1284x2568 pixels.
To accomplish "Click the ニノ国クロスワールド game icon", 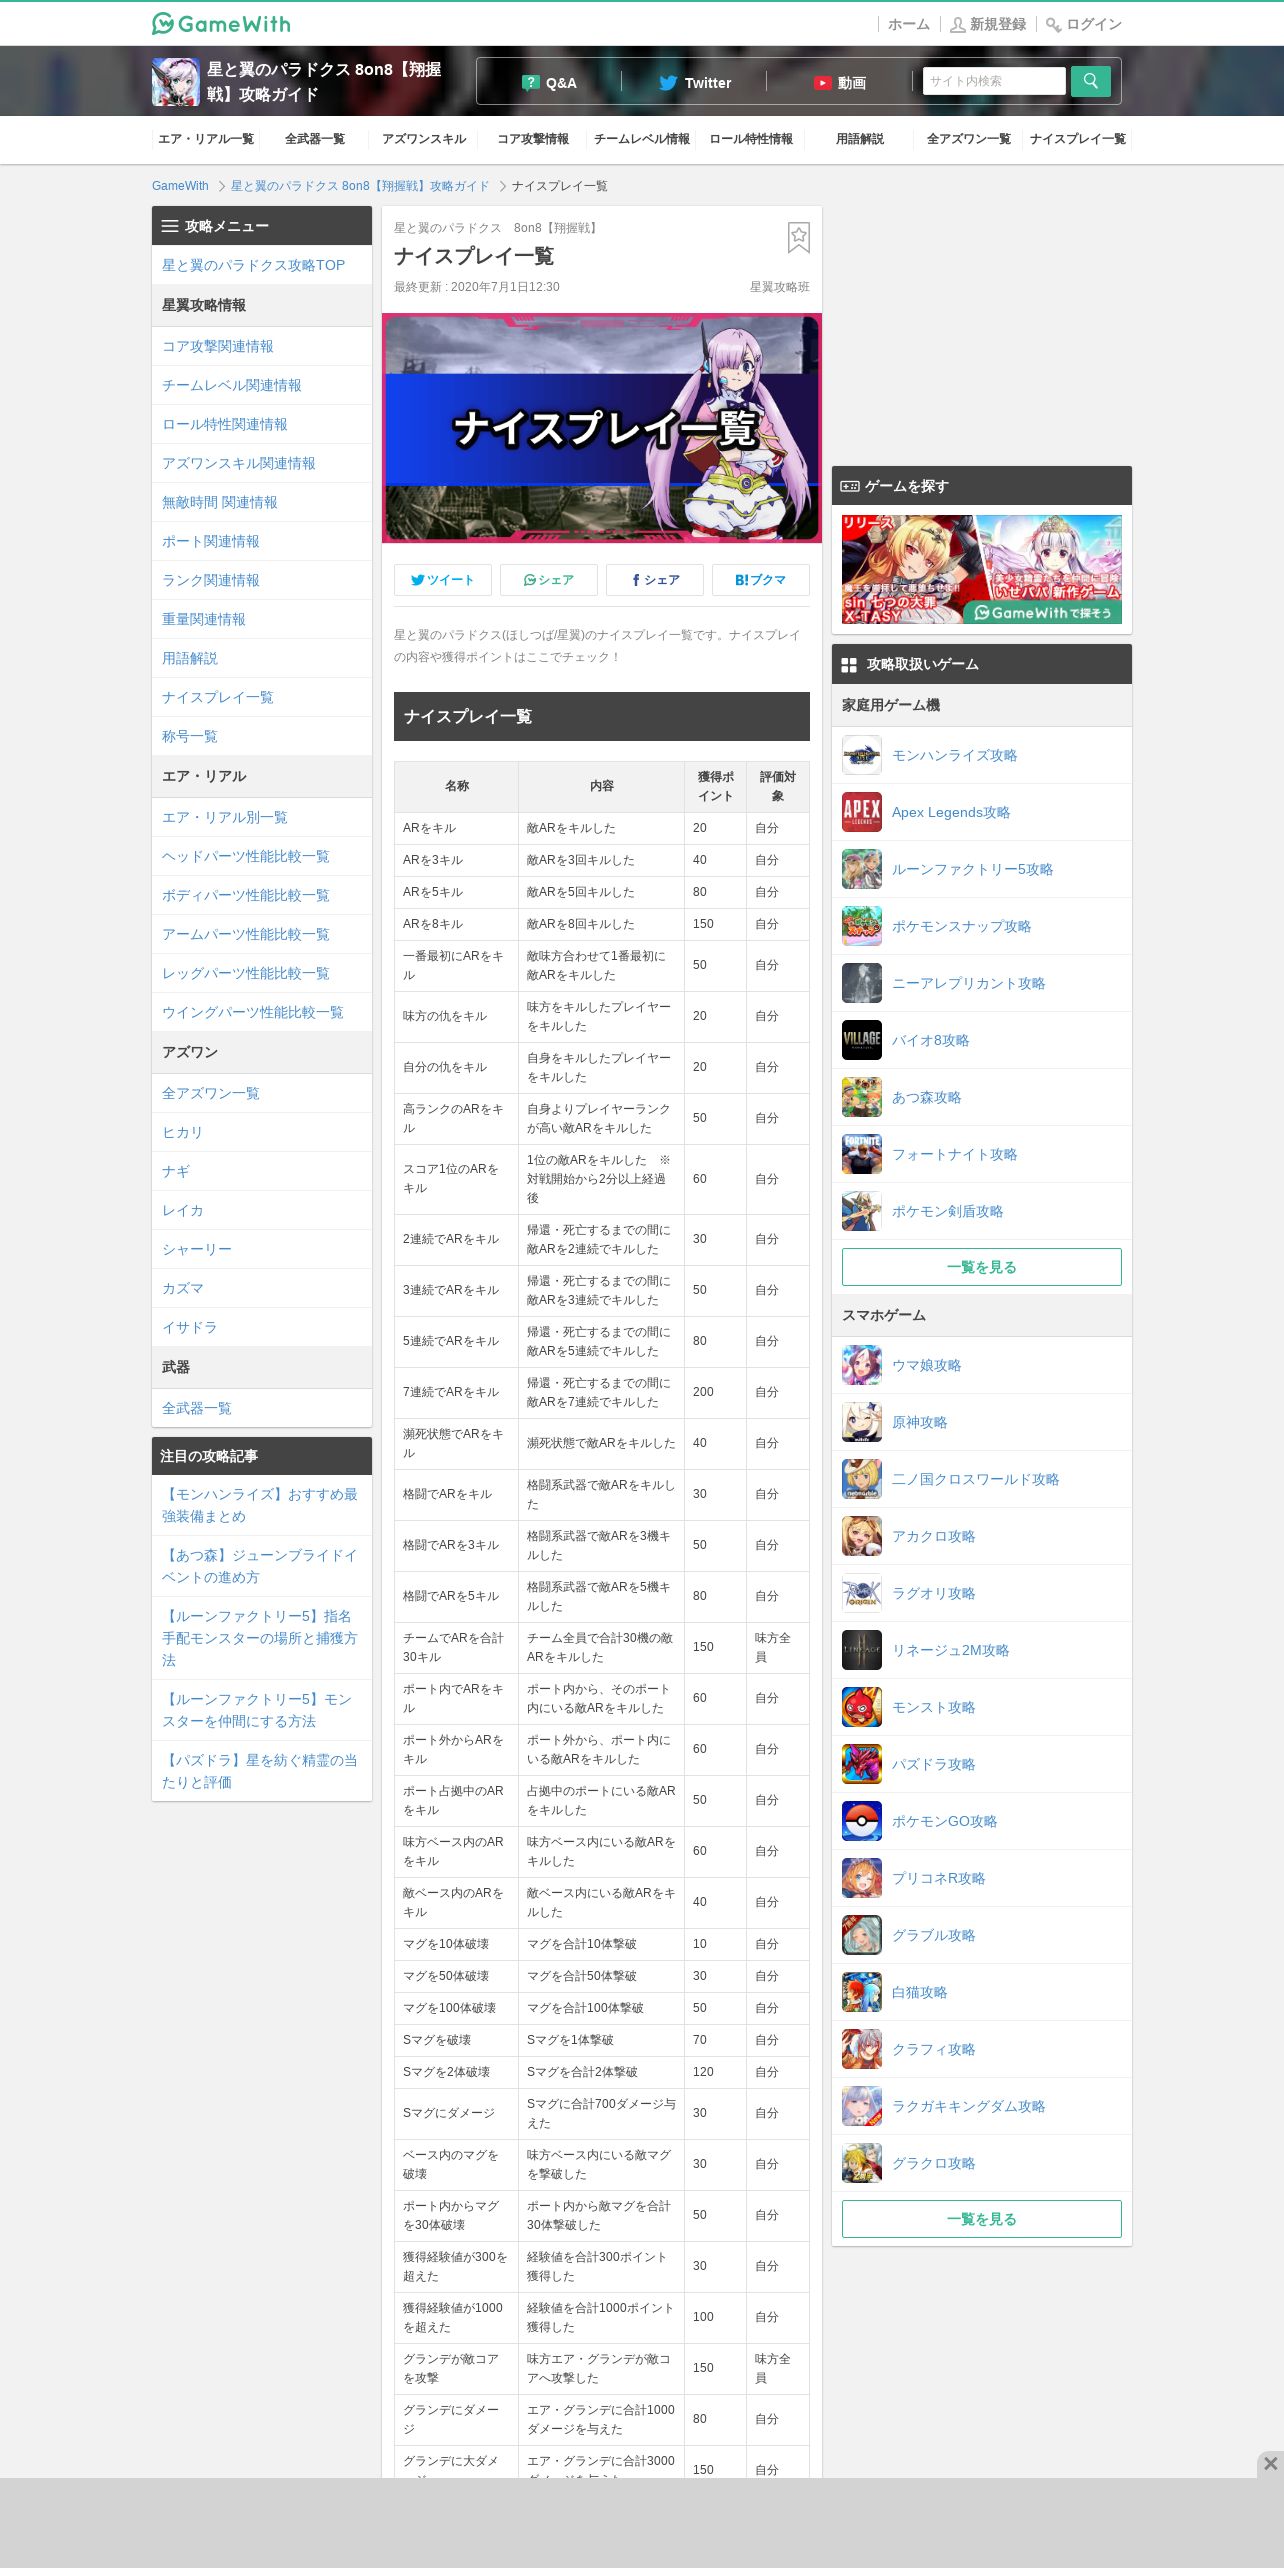I will pyautogui.click(x=861, y=1480).
